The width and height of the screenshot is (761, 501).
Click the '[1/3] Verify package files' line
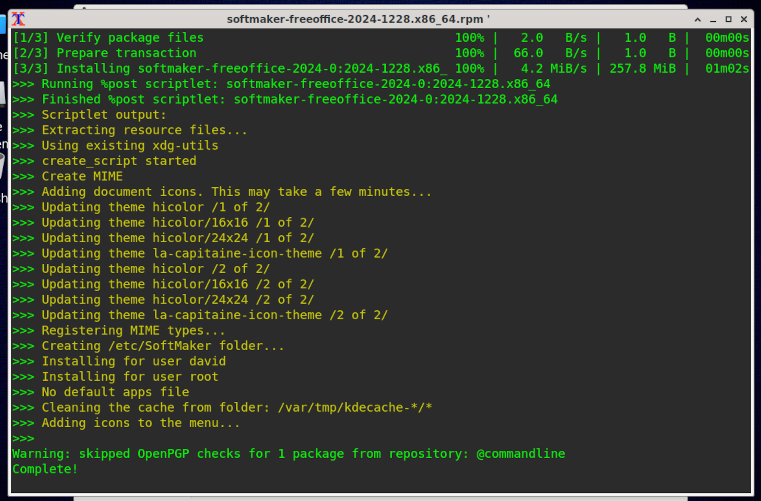pyautogui.click(x=108, y=38)
